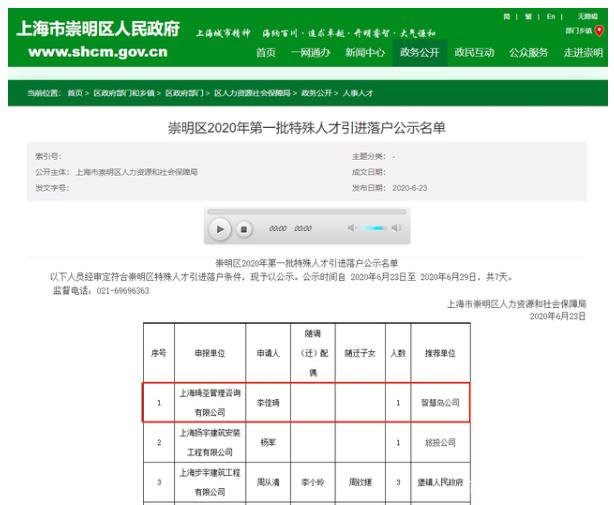Click 上海扬宇建筑安装工程有限公司 cell
The height and width of the screenshot is (505, 614).
210,442
